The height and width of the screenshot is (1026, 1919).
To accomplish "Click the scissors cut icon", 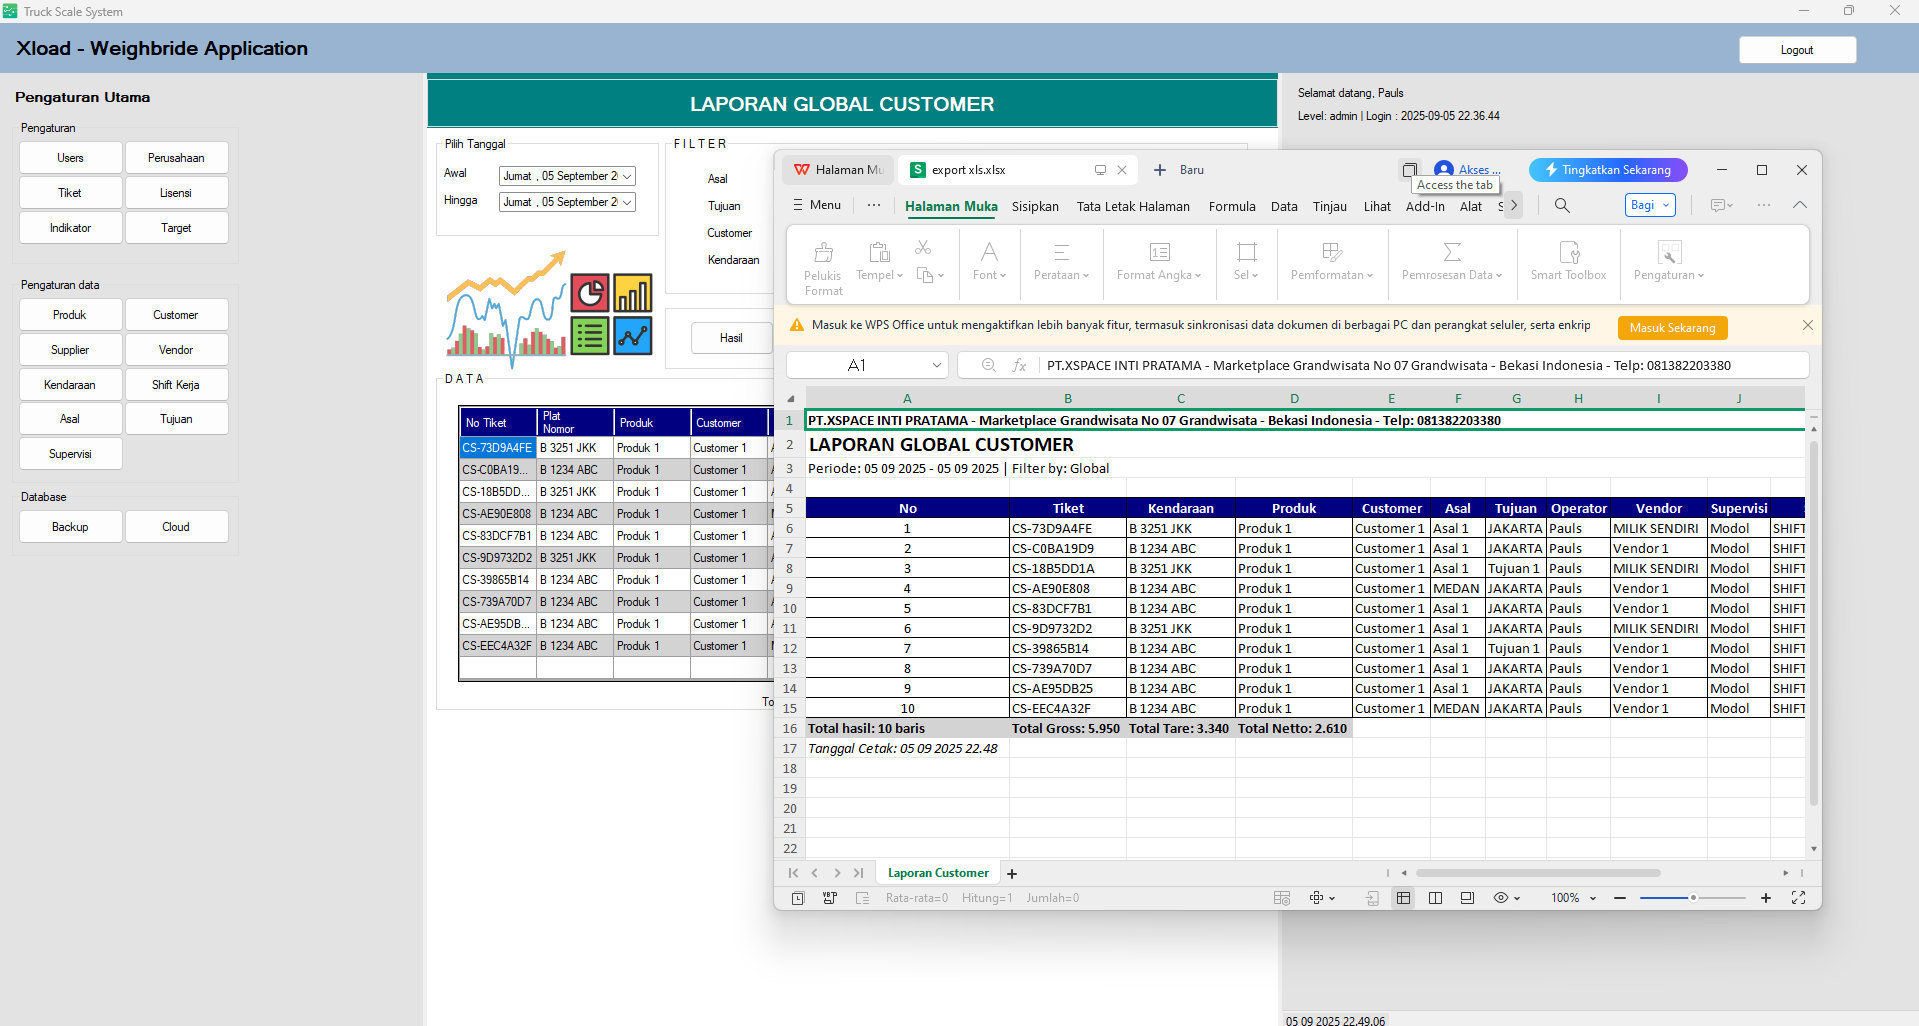I will (x=923, y=247).
